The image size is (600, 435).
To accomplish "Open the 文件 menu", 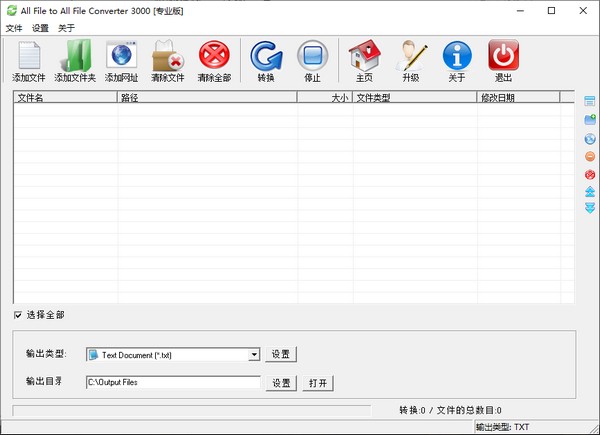I will pos(14,28).
